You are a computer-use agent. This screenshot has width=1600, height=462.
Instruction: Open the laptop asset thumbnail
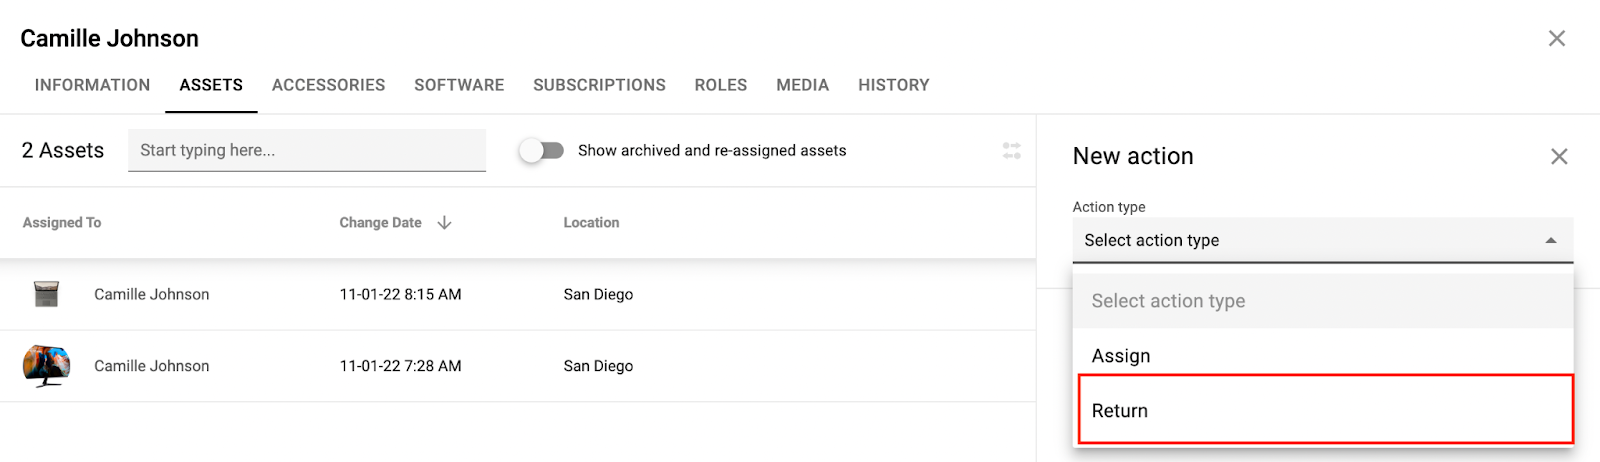pos(46,294)
